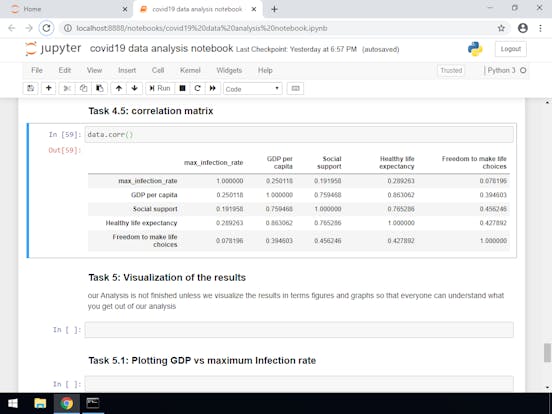Save notebook with the floppy disk icon
552x414 pixels.
coord(31,88)
